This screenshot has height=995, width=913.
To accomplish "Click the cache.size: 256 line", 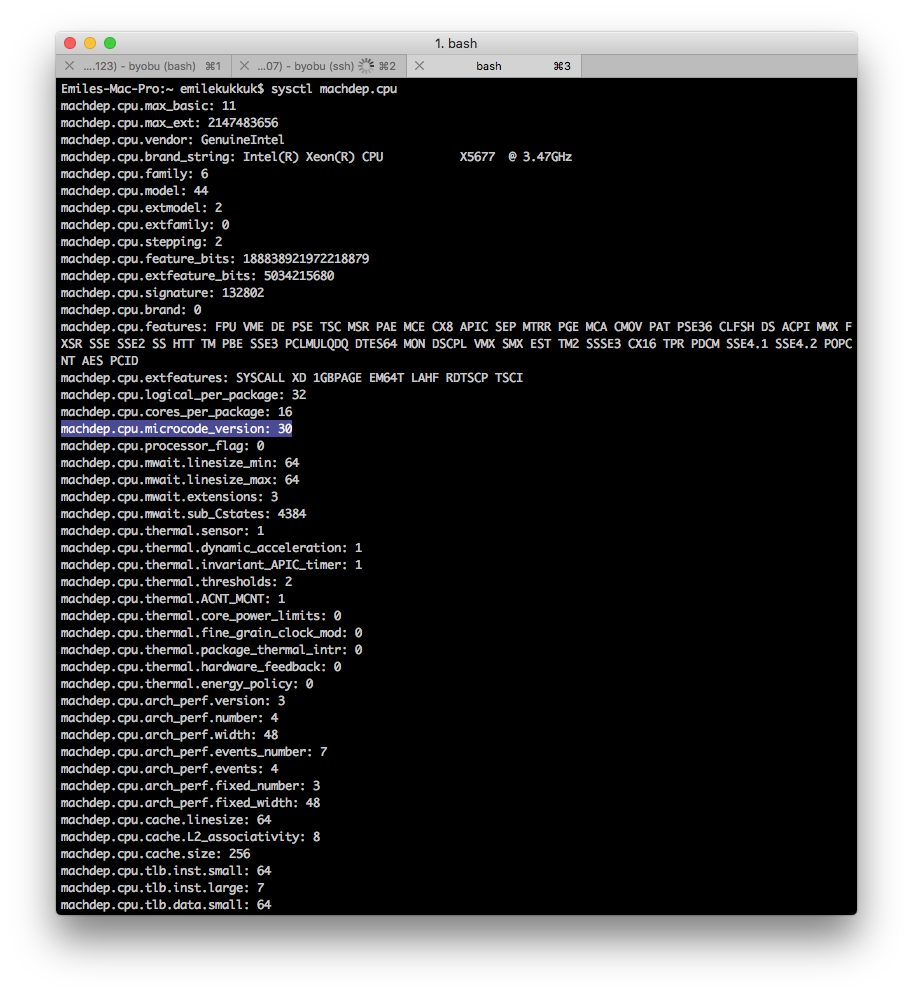I will [155, 854].
